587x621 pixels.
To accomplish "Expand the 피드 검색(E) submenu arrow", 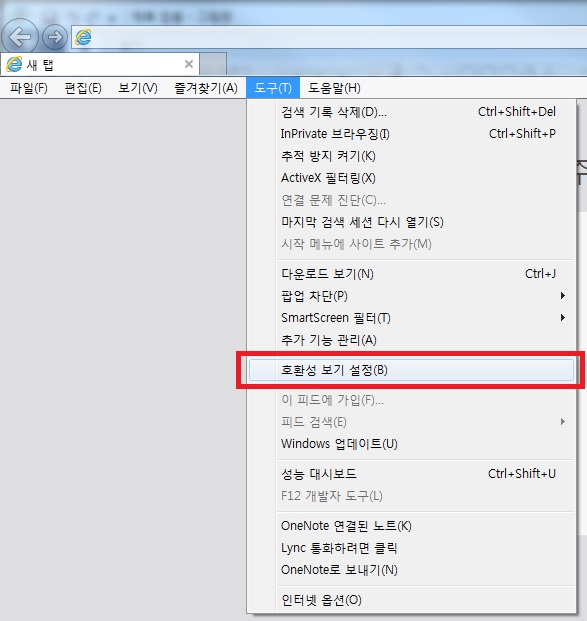I will tap(562, 421).
